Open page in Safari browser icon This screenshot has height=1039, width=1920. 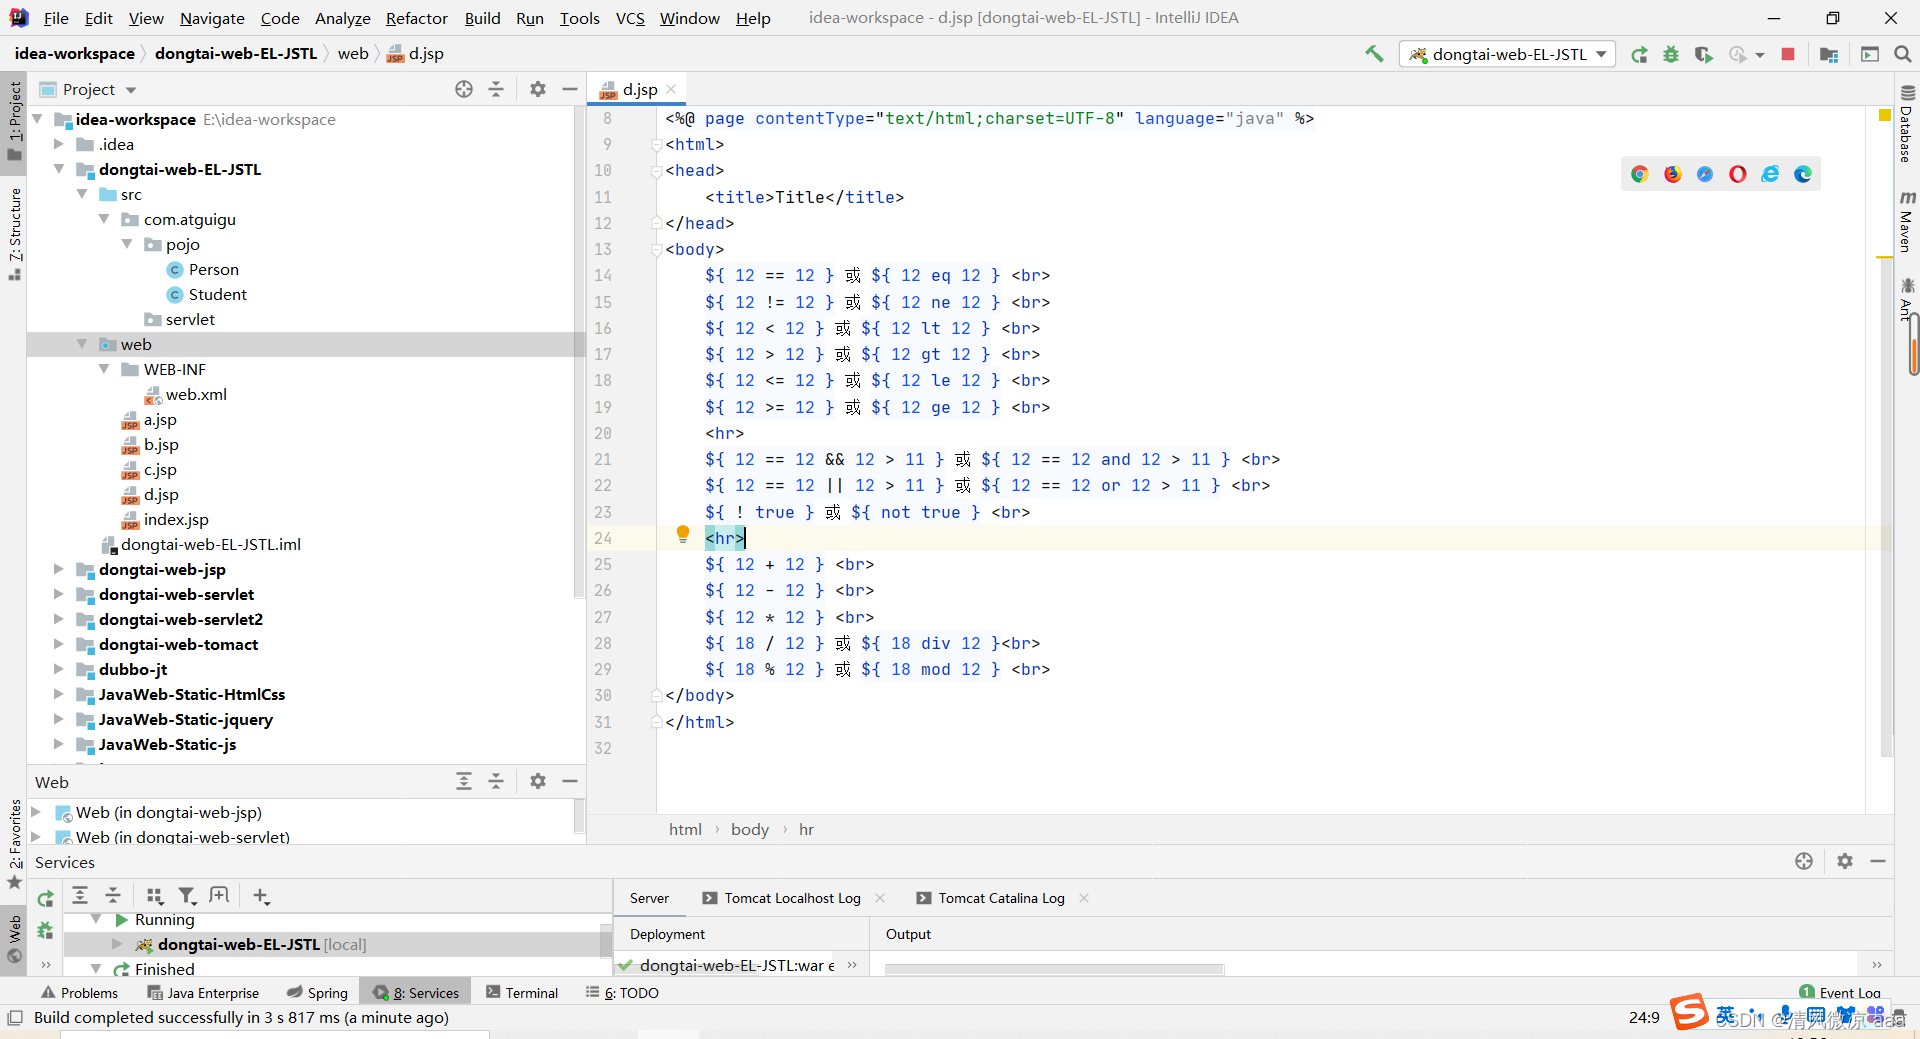pyautogui.click(x=1705, y=174)
